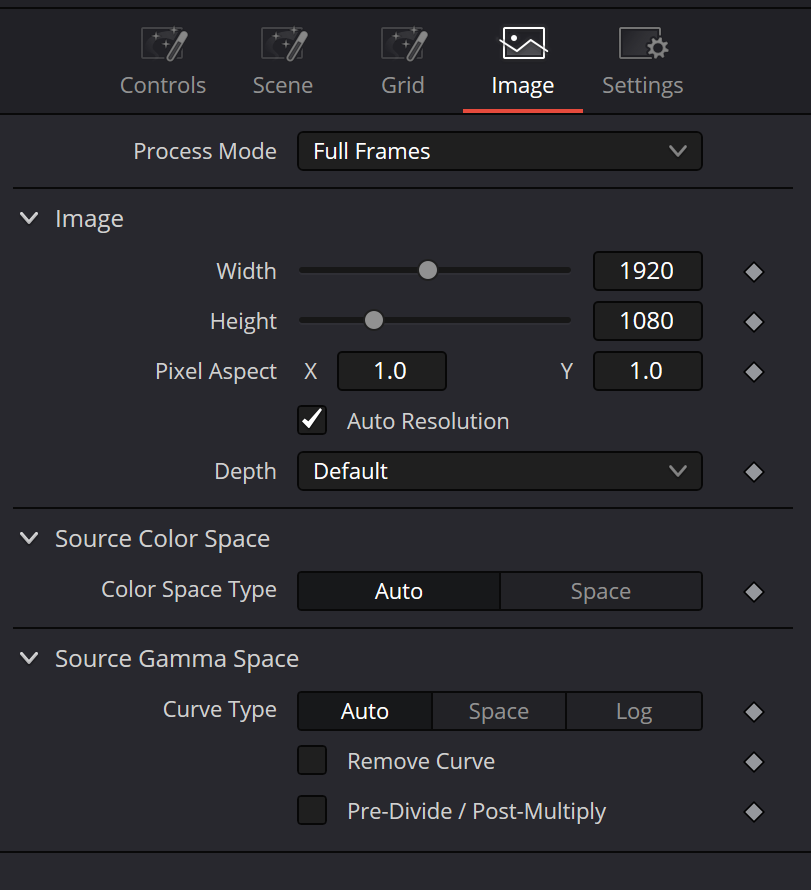The image size is (811, 890).
Task: Click the Width keyframe diamond
Action: (x=754, y=272)
